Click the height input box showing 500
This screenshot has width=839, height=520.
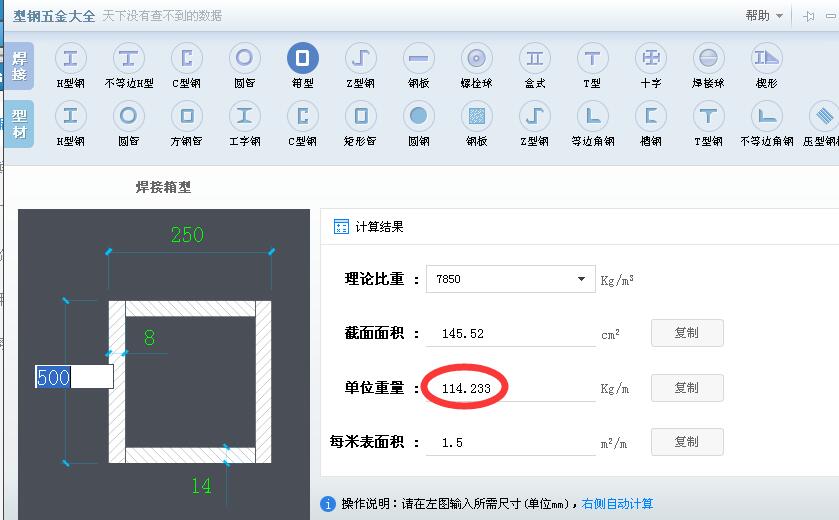pos(74,377)
